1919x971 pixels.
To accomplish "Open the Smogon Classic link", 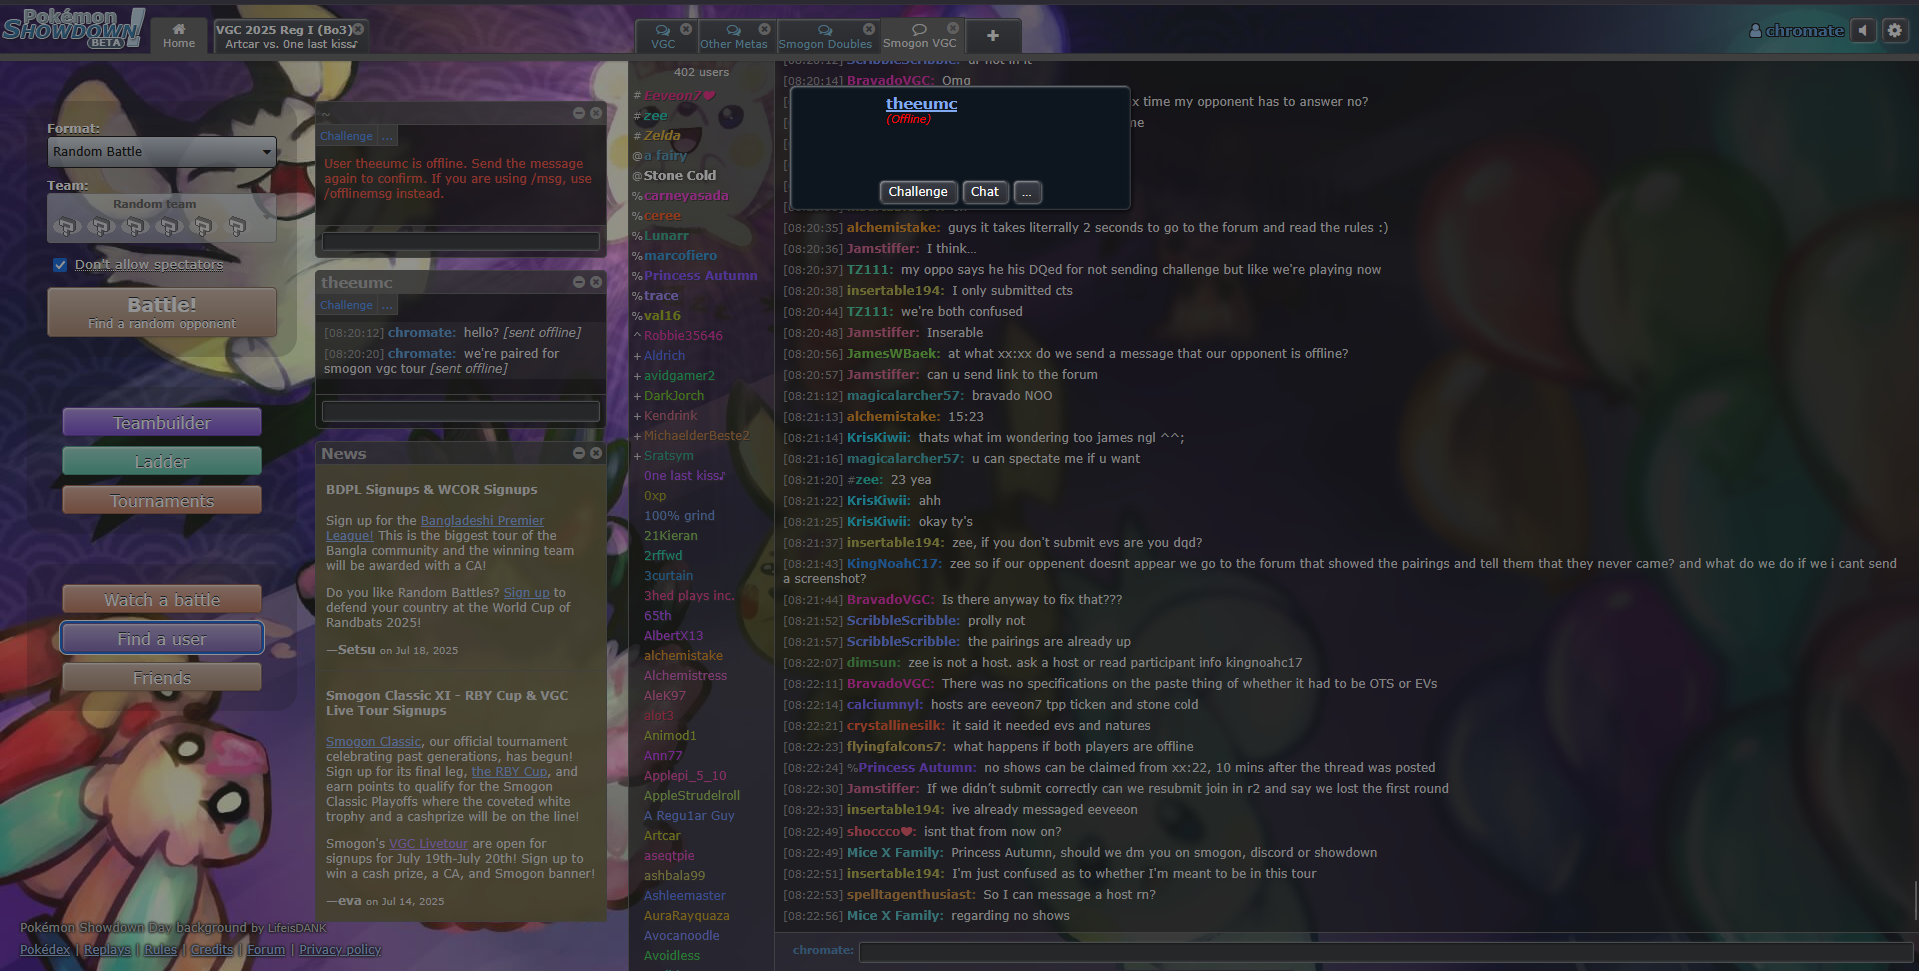I will point(374,742).
